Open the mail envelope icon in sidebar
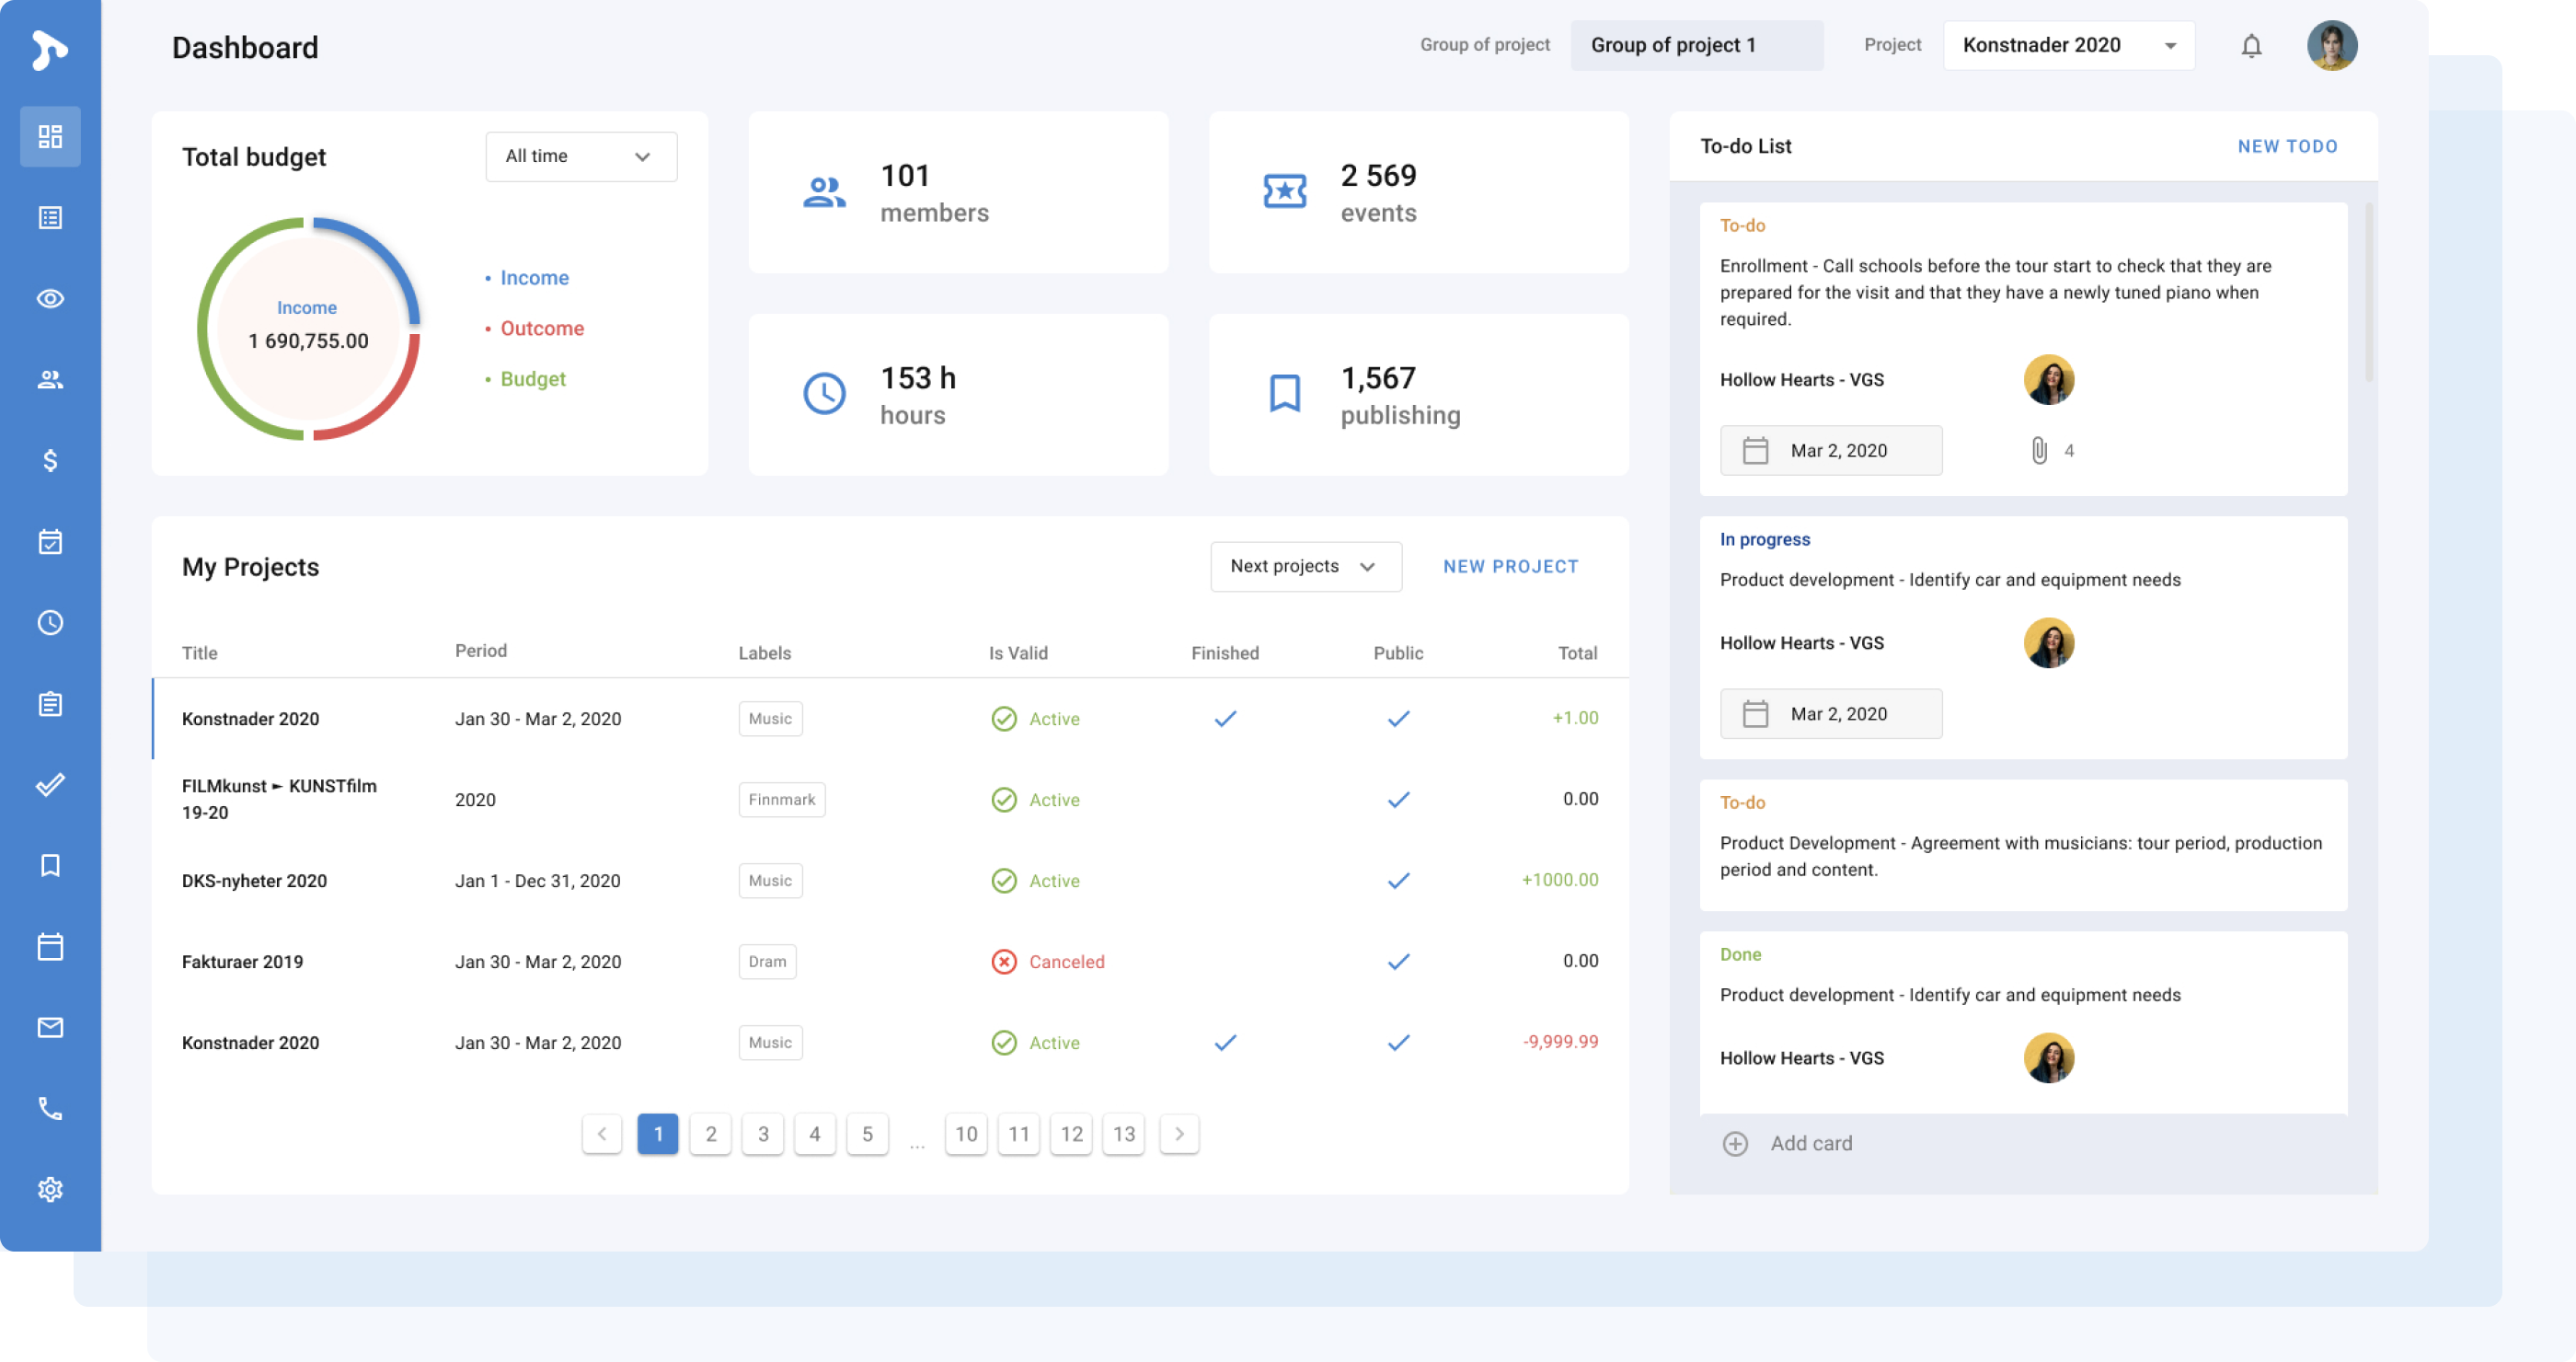Image resolution: width=2576 pixels, height=1362 pixels. click(50, 1027)
